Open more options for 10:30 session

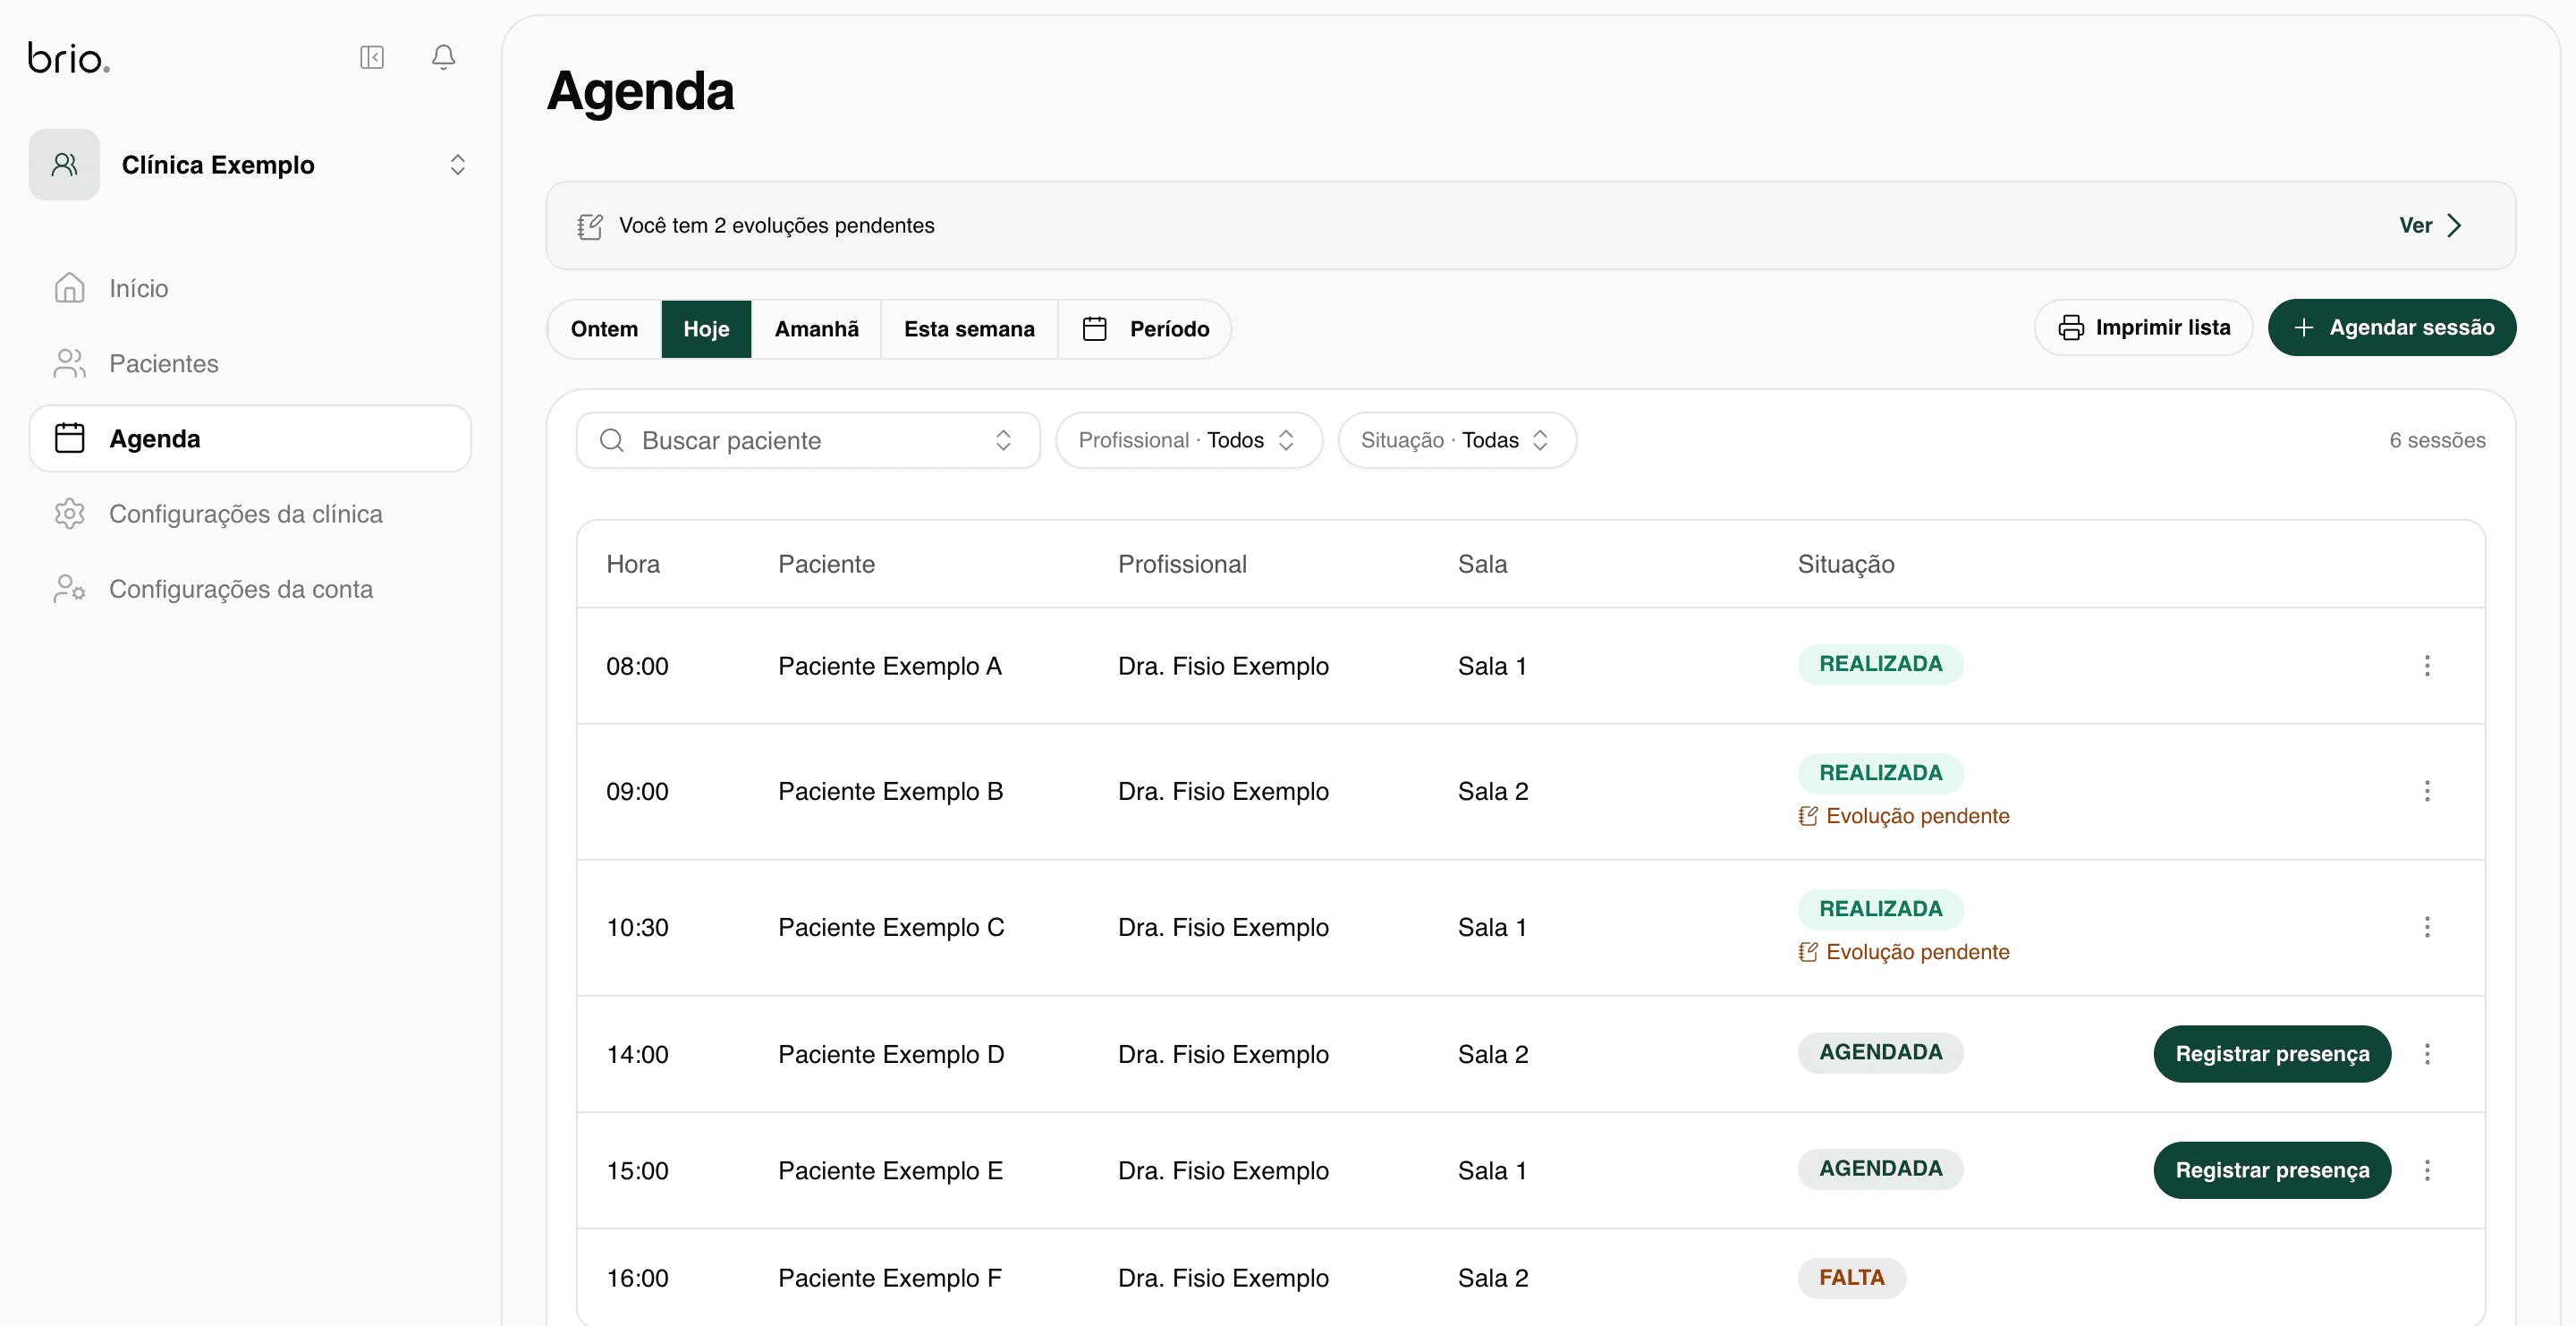click(2427, 927)
